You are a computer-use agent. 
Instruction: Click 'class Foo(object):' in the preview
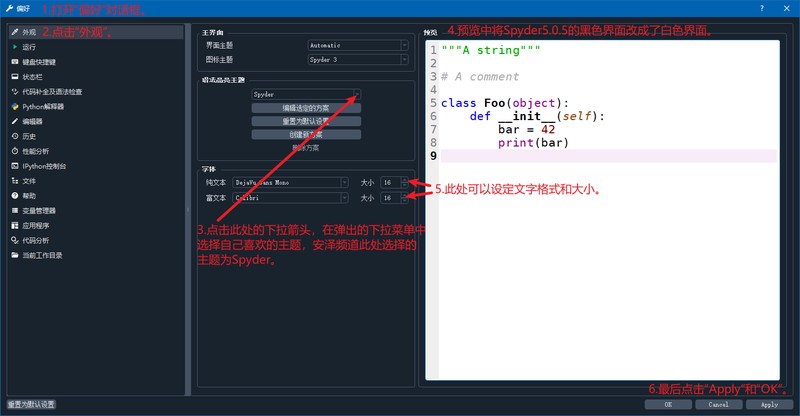coord(505,103)
